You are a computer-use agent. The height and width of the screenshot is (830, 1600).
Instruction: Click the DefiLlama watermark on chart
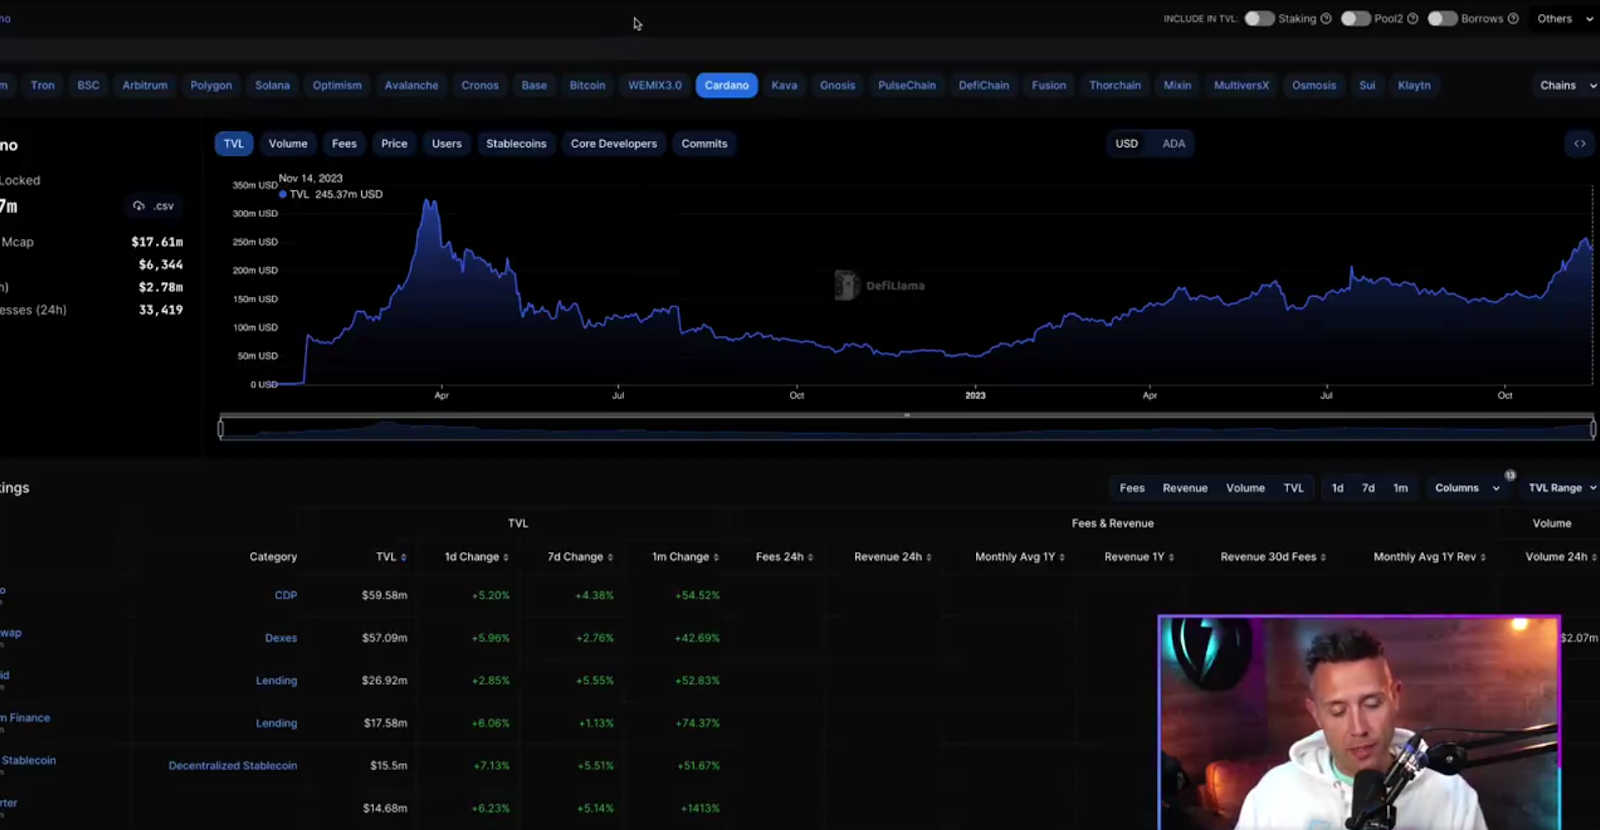coord(880,286)
